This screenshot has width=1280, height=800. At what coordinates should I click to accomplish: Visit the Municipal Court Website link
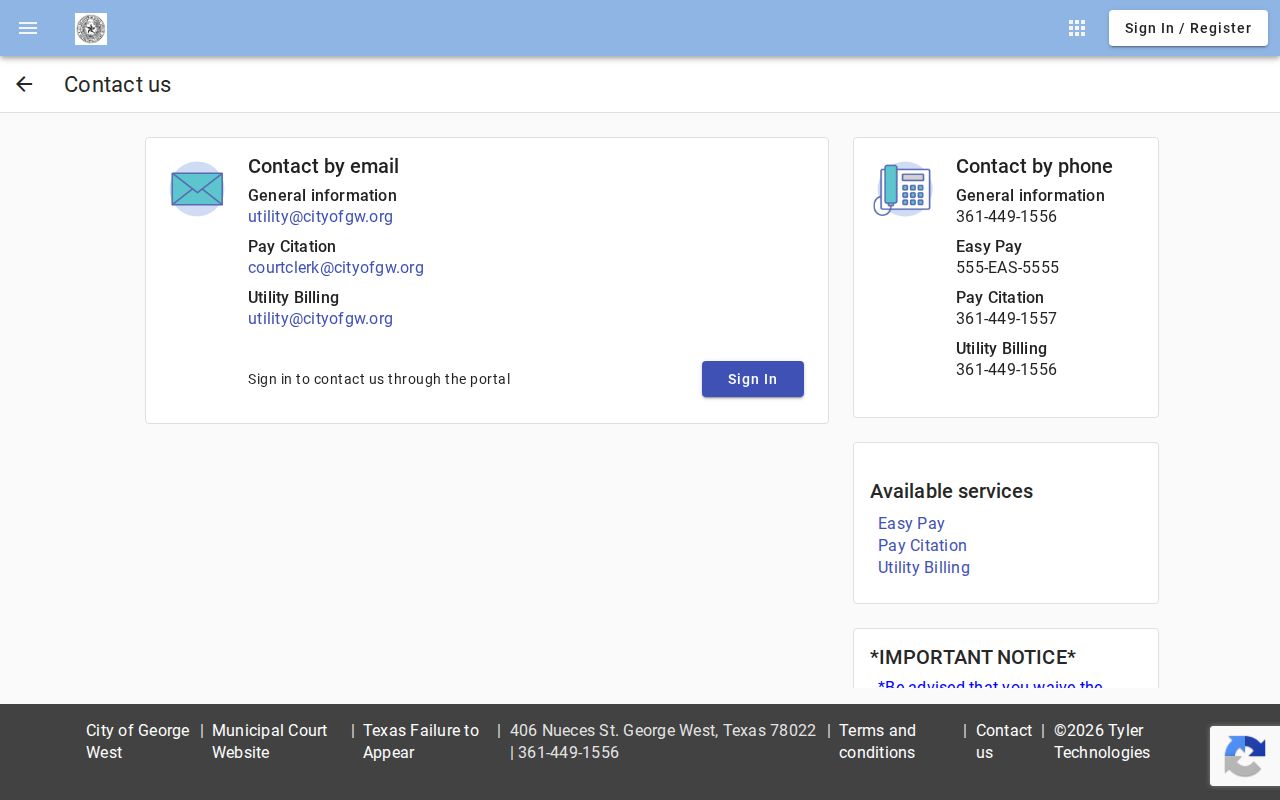270,741
